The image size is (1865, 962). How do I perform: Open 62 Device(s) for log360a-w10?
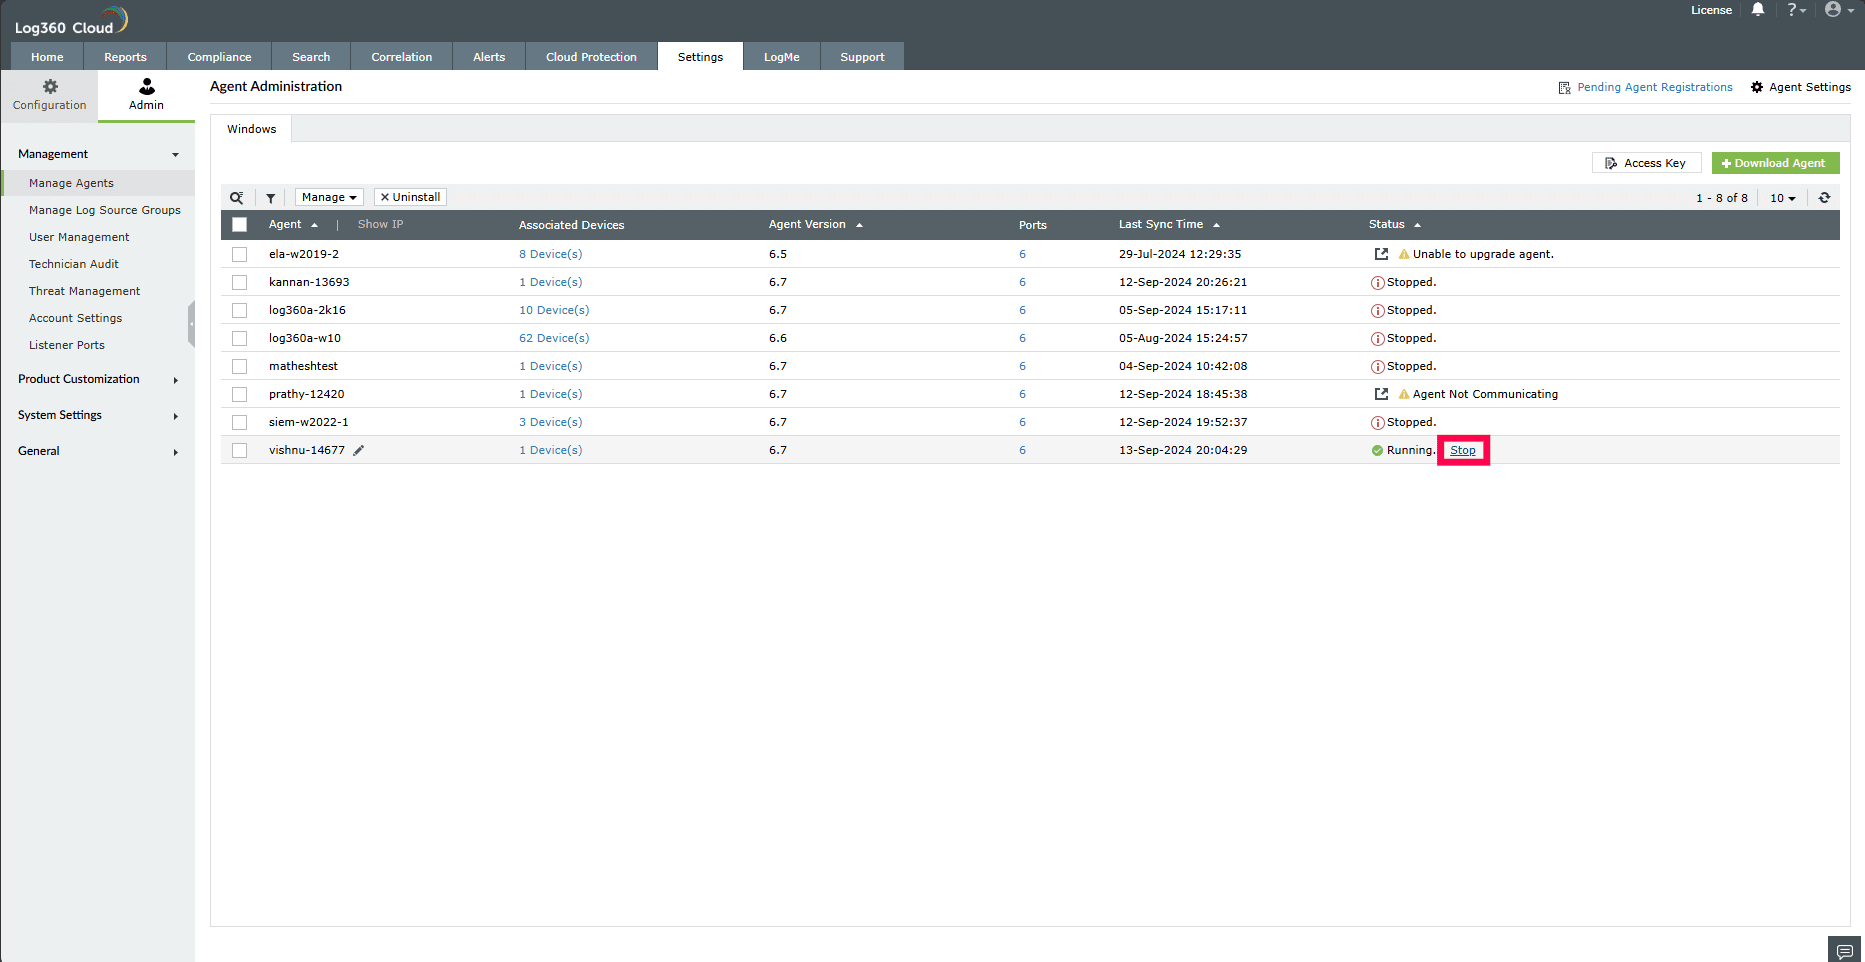point(554,338)
